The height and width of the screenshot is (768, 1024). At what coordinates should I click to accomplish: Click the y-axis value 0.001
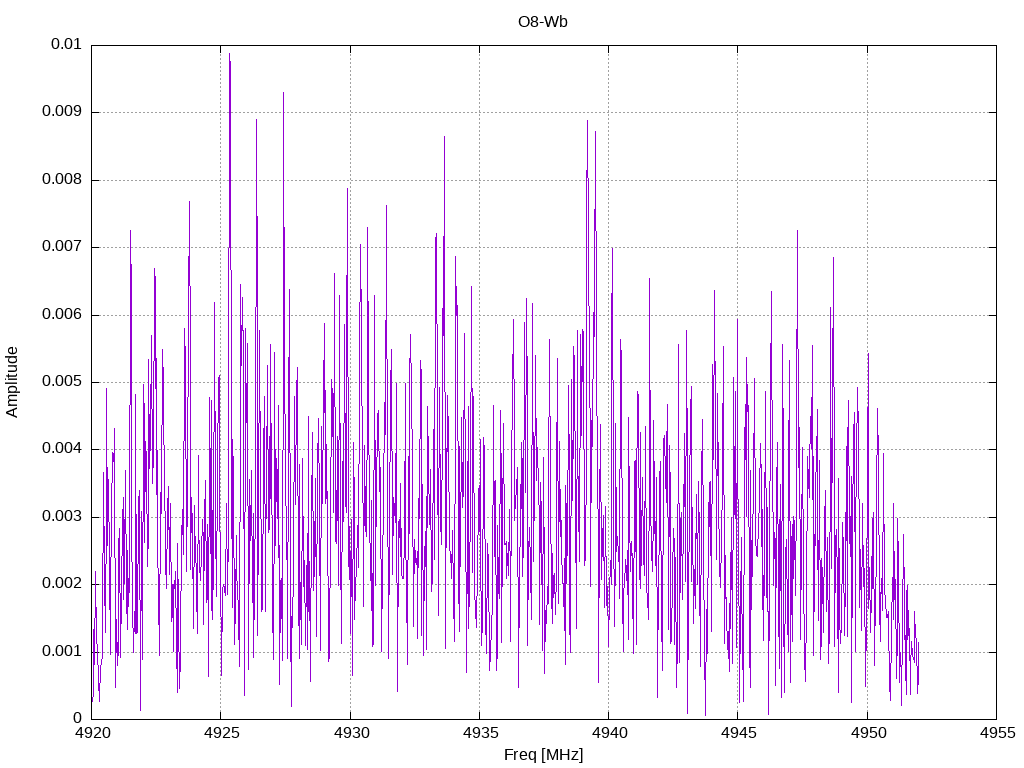[x=61, y=652]
